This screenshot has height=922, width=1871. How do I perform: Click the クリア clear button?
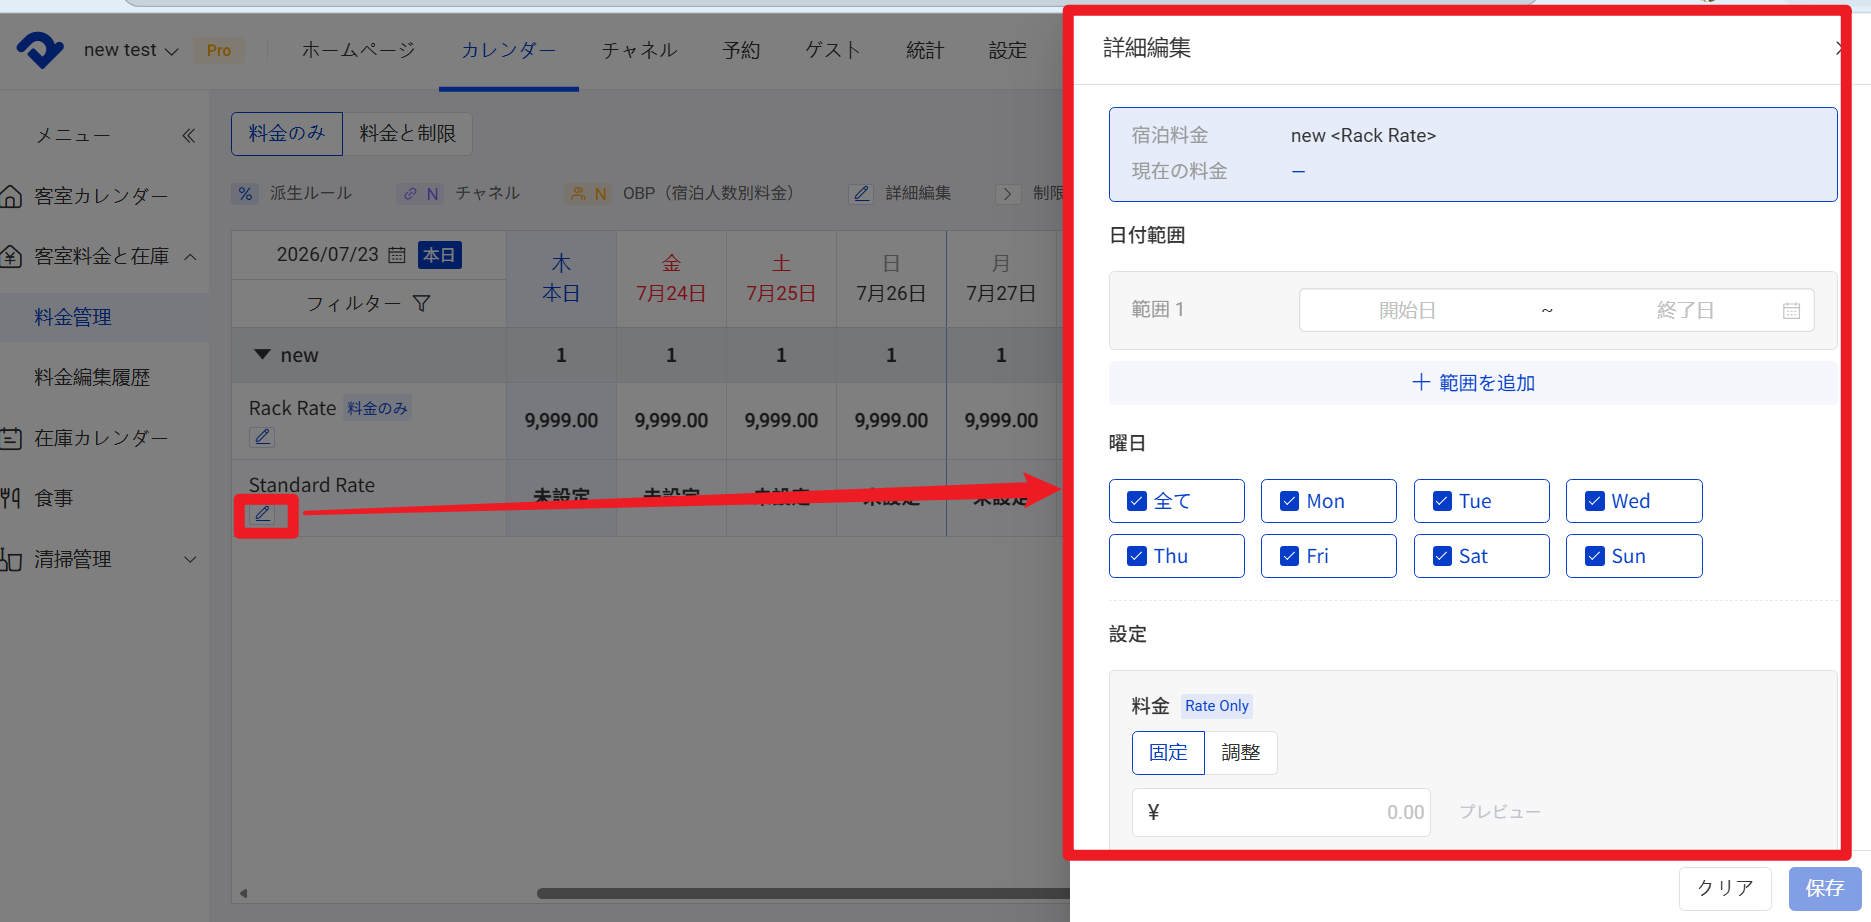[1725, 888]
